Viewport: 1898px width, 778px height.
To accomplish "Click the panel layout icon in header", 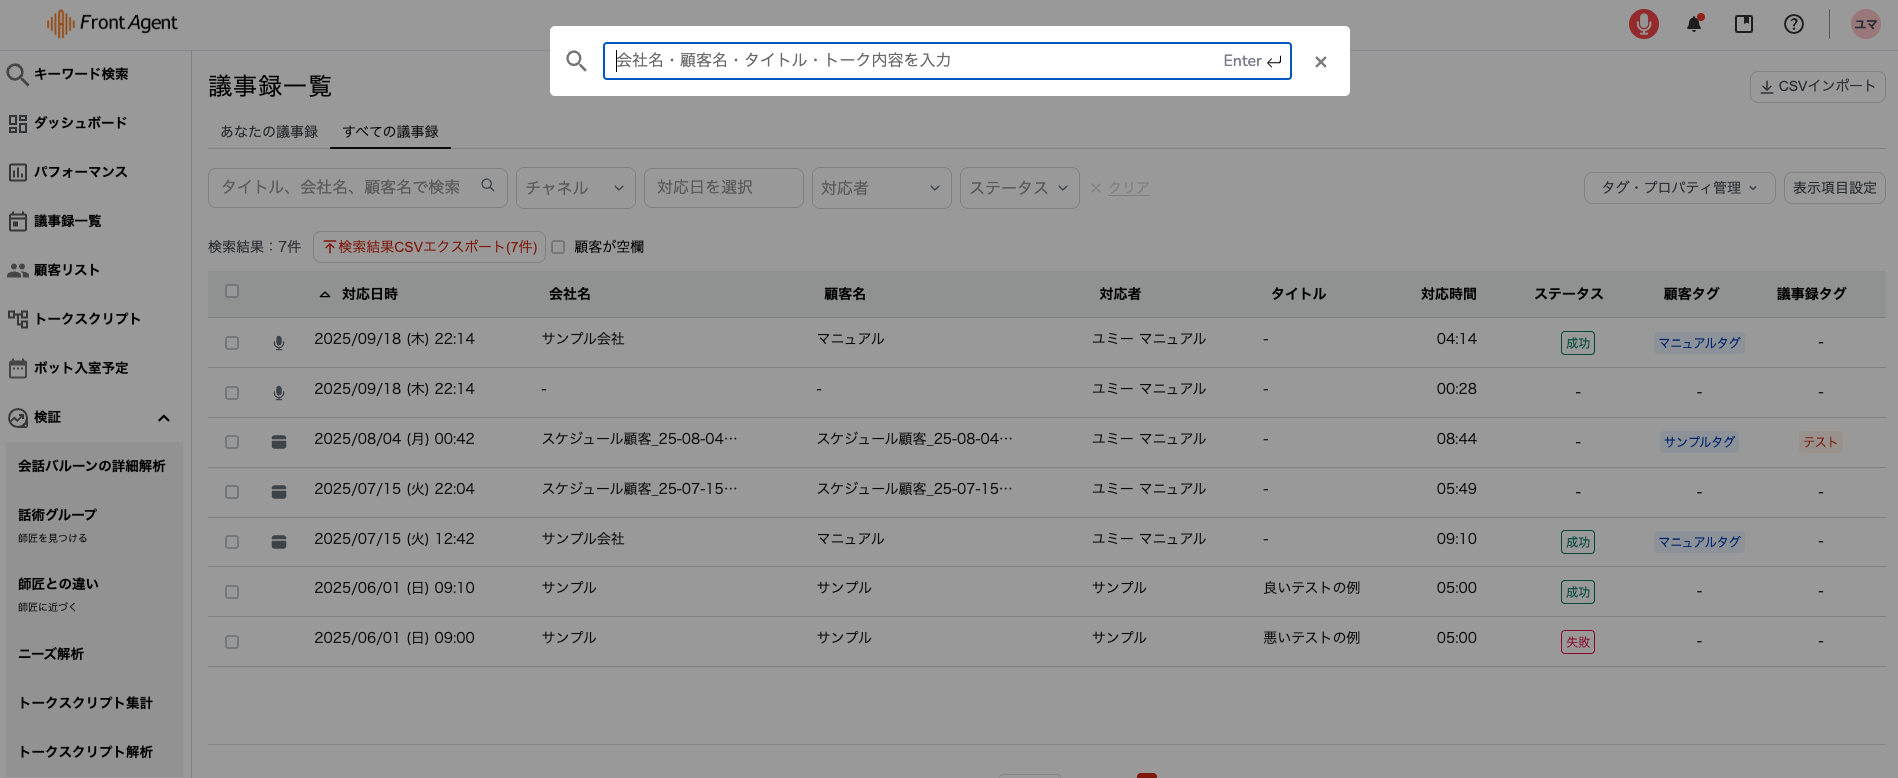I will pyautogui.click(x=1744, y=24).
